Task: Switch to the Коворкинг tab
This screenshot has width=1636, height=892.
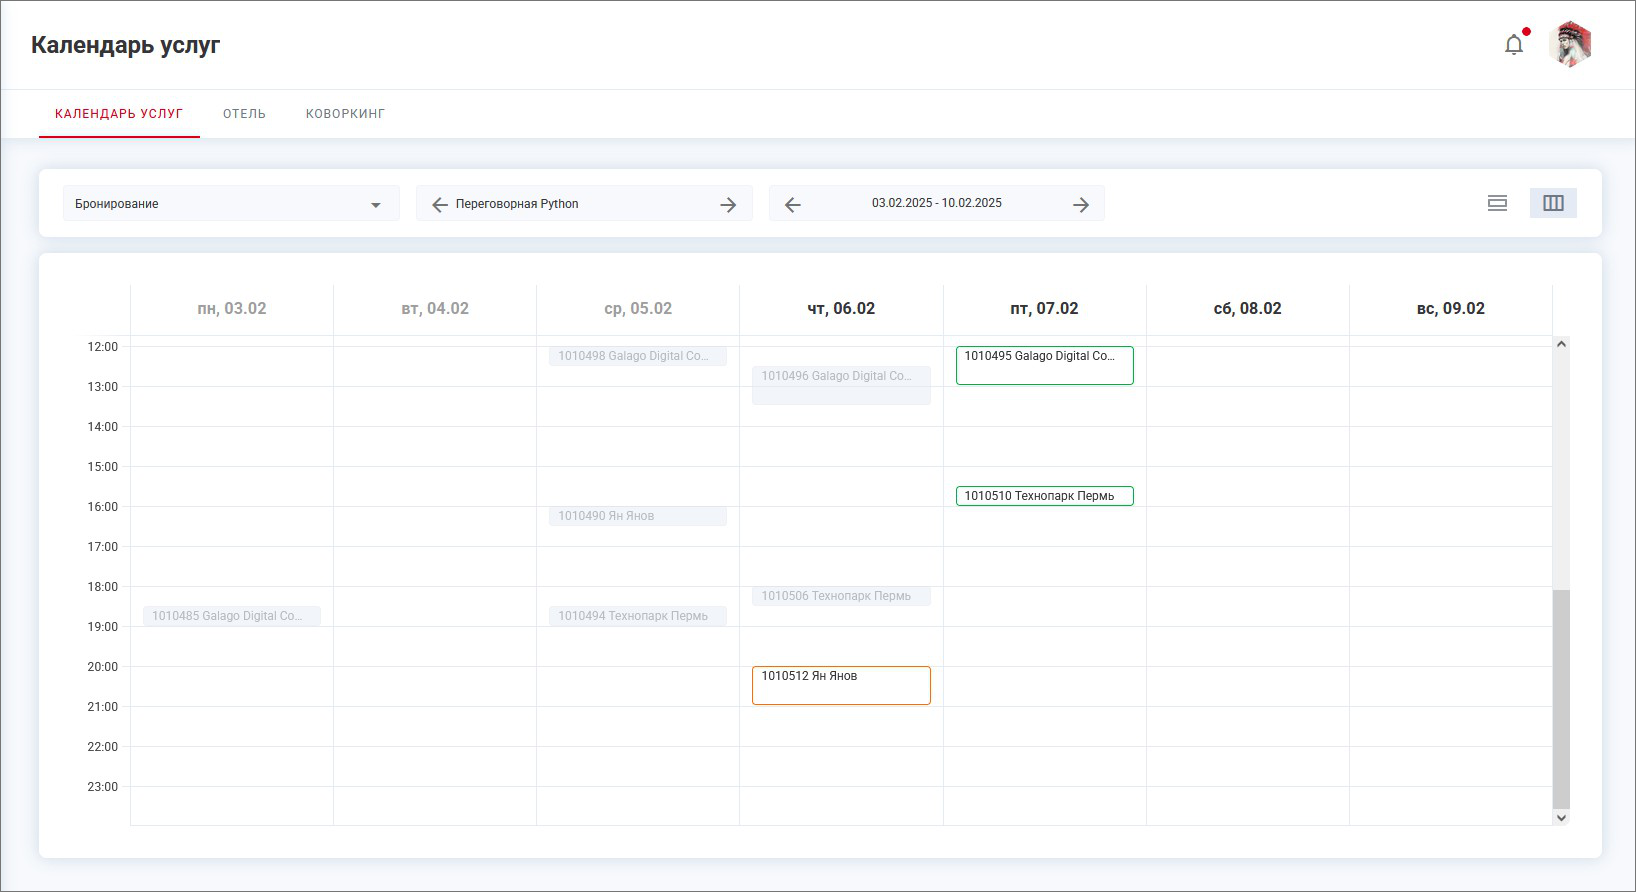Action: [345, 114]
